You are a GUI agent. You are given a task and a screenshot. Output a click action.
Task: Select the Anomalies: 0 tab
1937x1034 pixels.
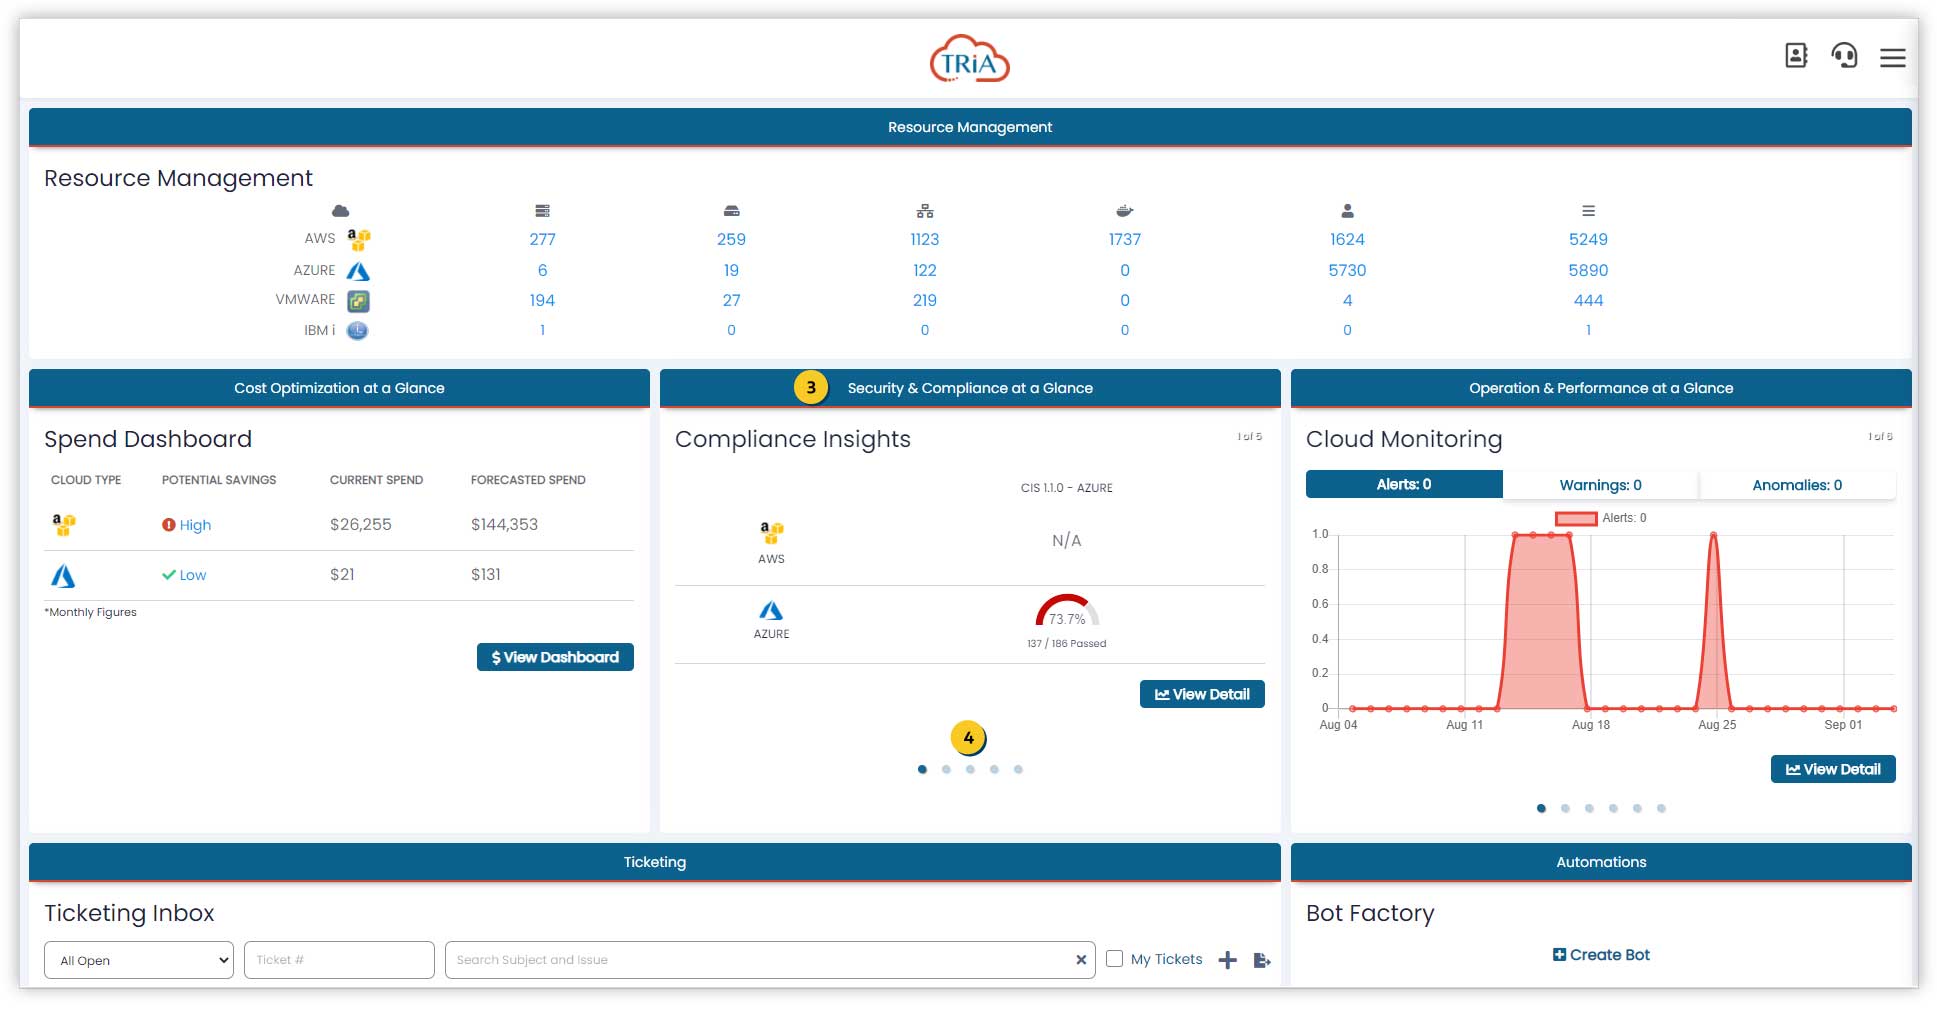(x=1797, y=485)
